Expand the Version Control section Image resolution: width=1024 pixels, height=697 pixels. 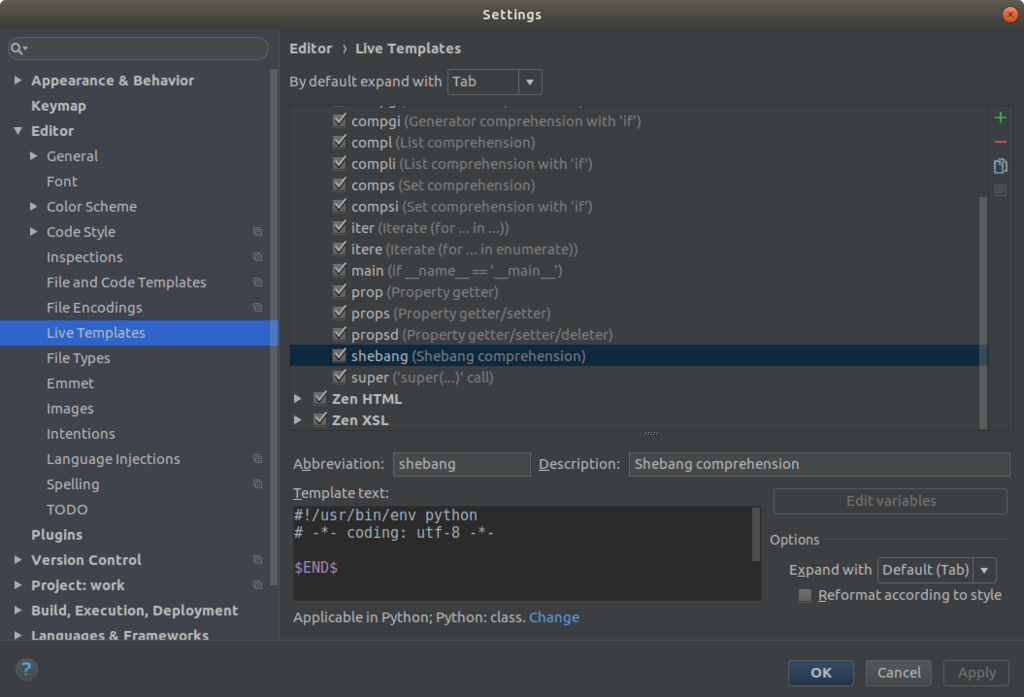point(18,560)
